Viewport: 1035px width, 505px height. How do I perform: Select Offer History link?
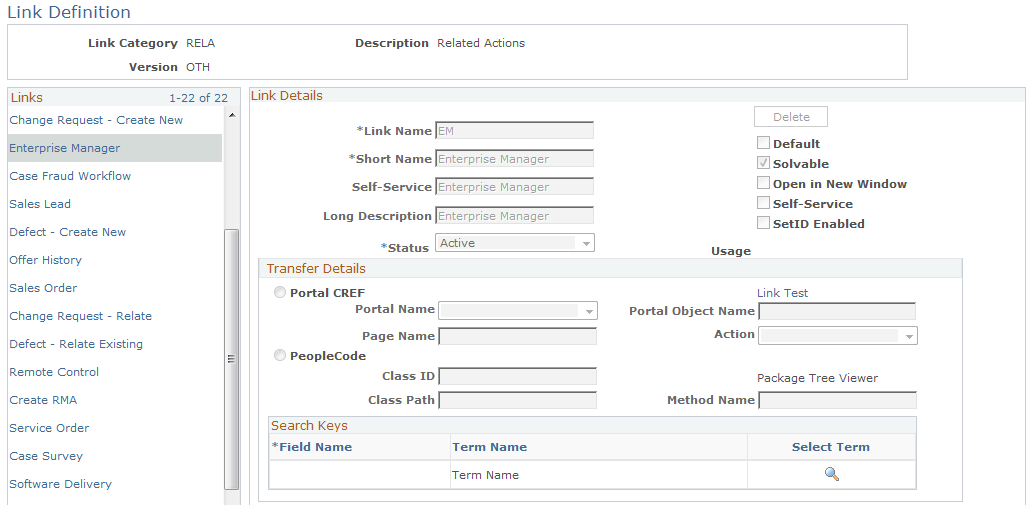46,260
